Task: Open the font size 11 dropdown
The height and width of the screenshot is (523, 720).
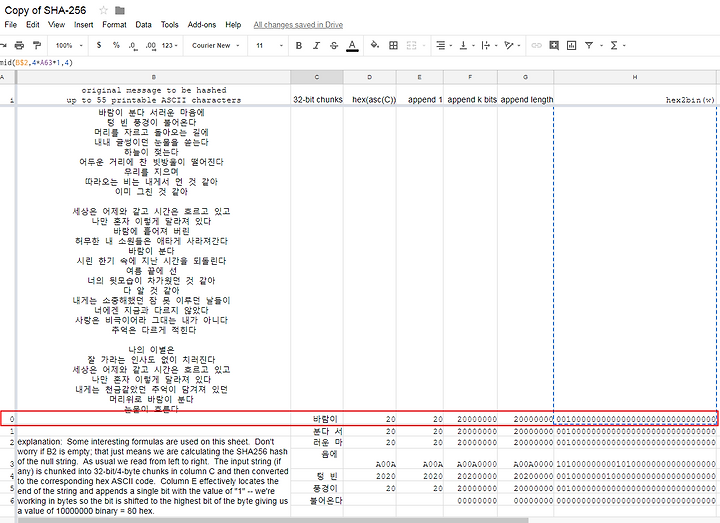Action: pos(269,45)
